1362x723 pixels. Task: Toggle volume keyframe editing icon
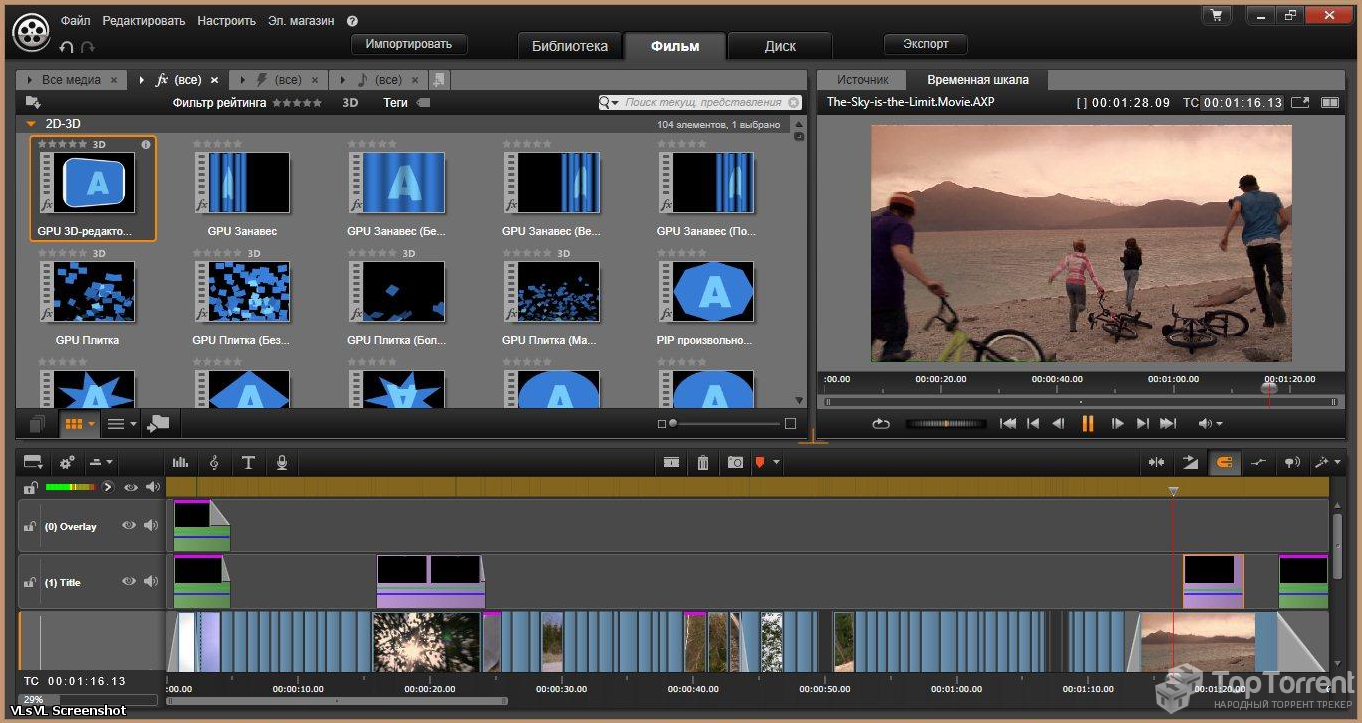1258,462
